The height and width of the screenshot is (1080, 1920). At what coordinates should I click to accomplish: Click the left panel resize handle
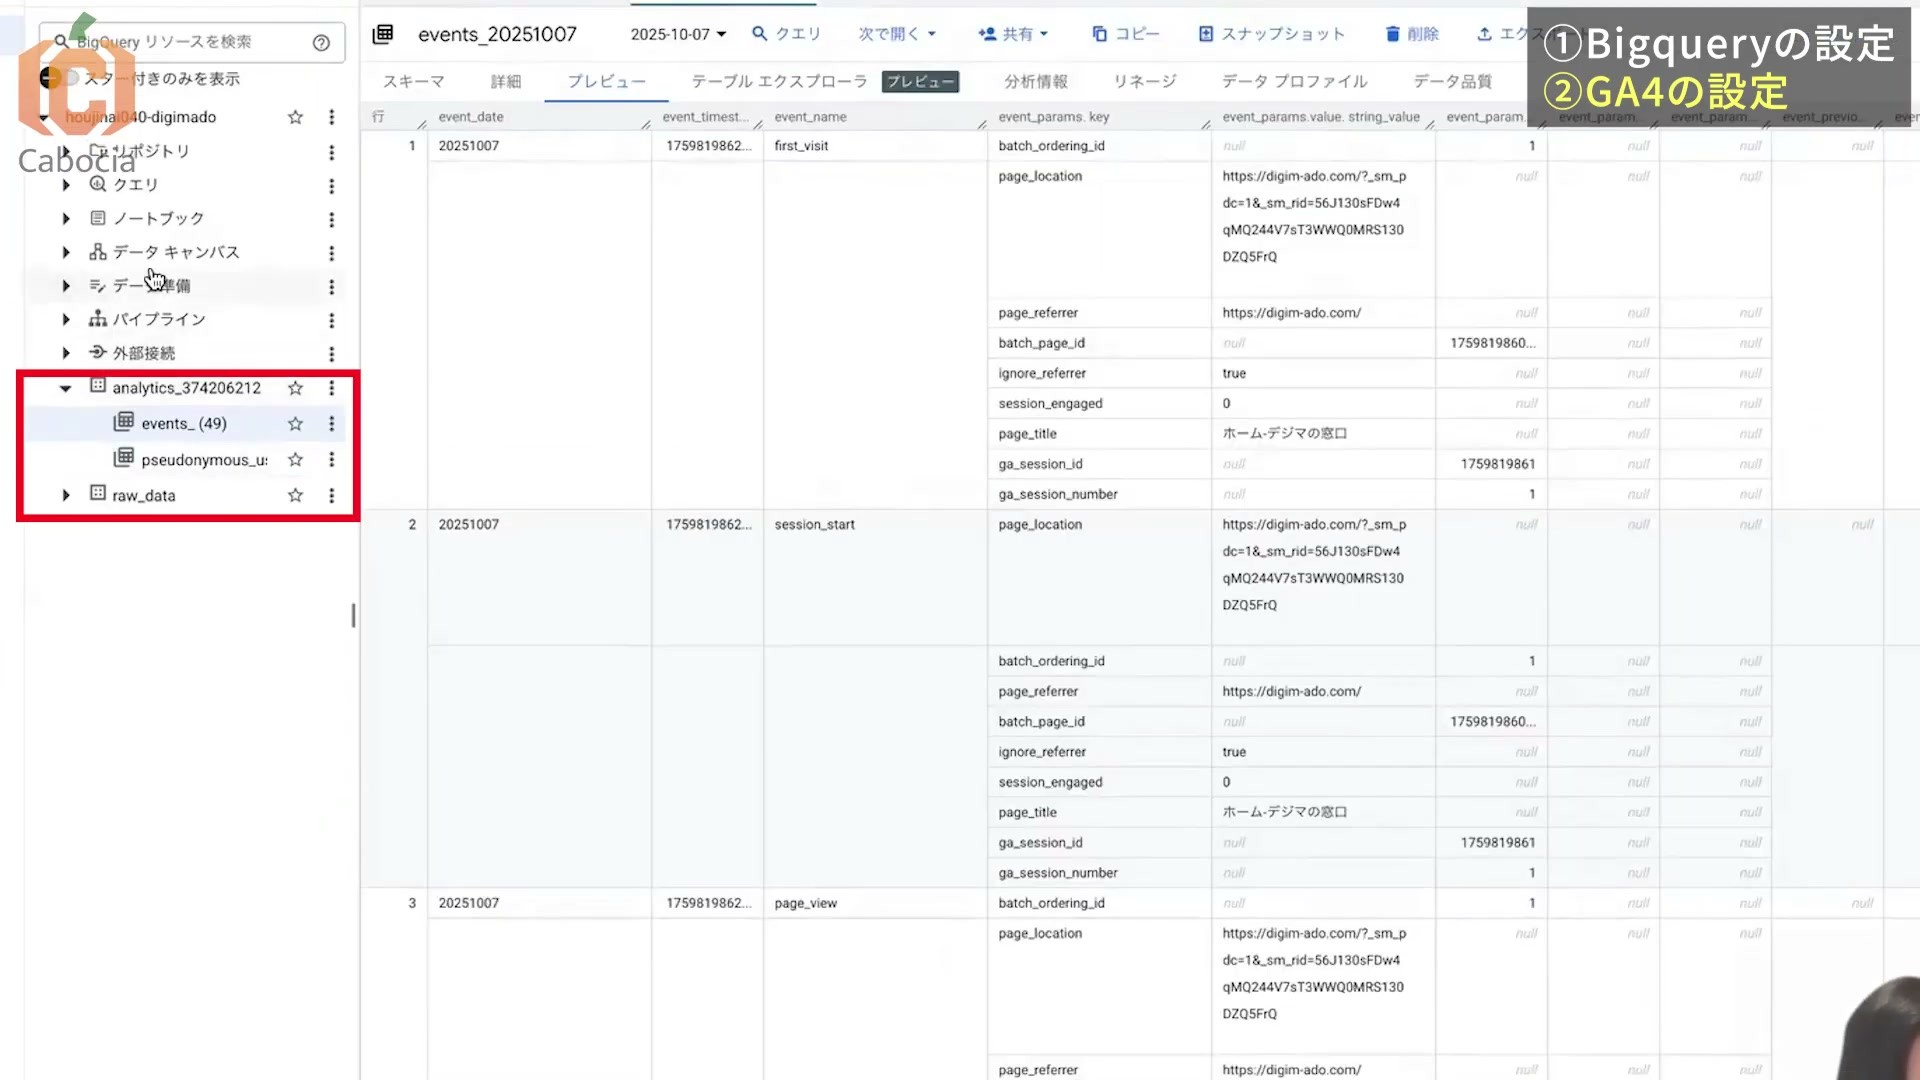pyautogui.click(x=353, y=616)
